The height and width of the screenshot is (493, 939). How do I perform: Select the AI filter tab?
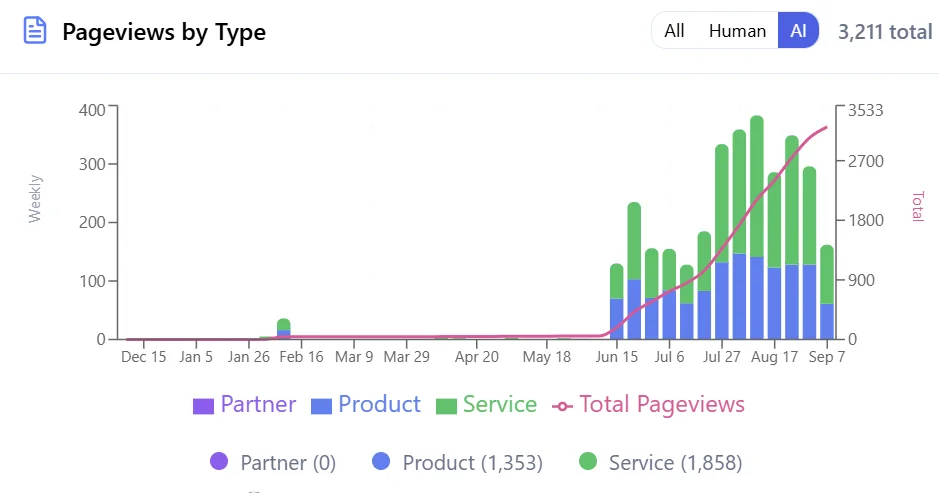(x=798, y=31)
